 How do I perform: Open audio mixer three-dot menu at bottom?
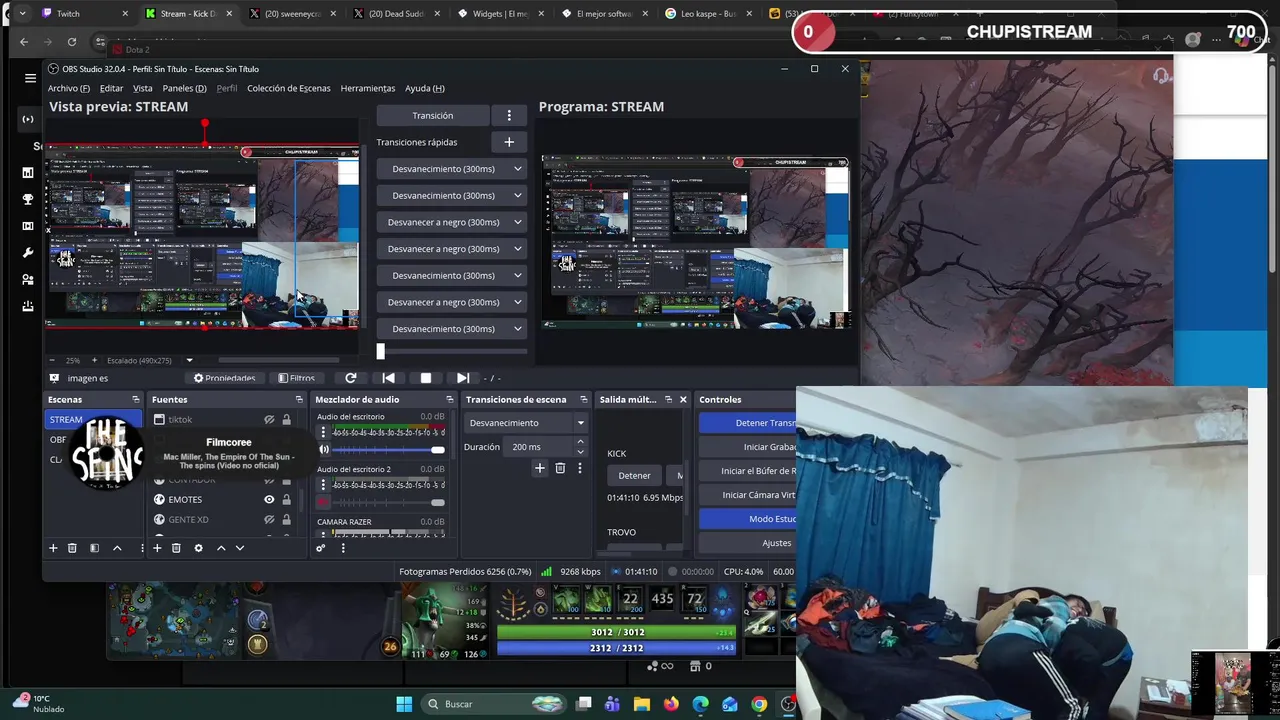[x=343, y=548]
